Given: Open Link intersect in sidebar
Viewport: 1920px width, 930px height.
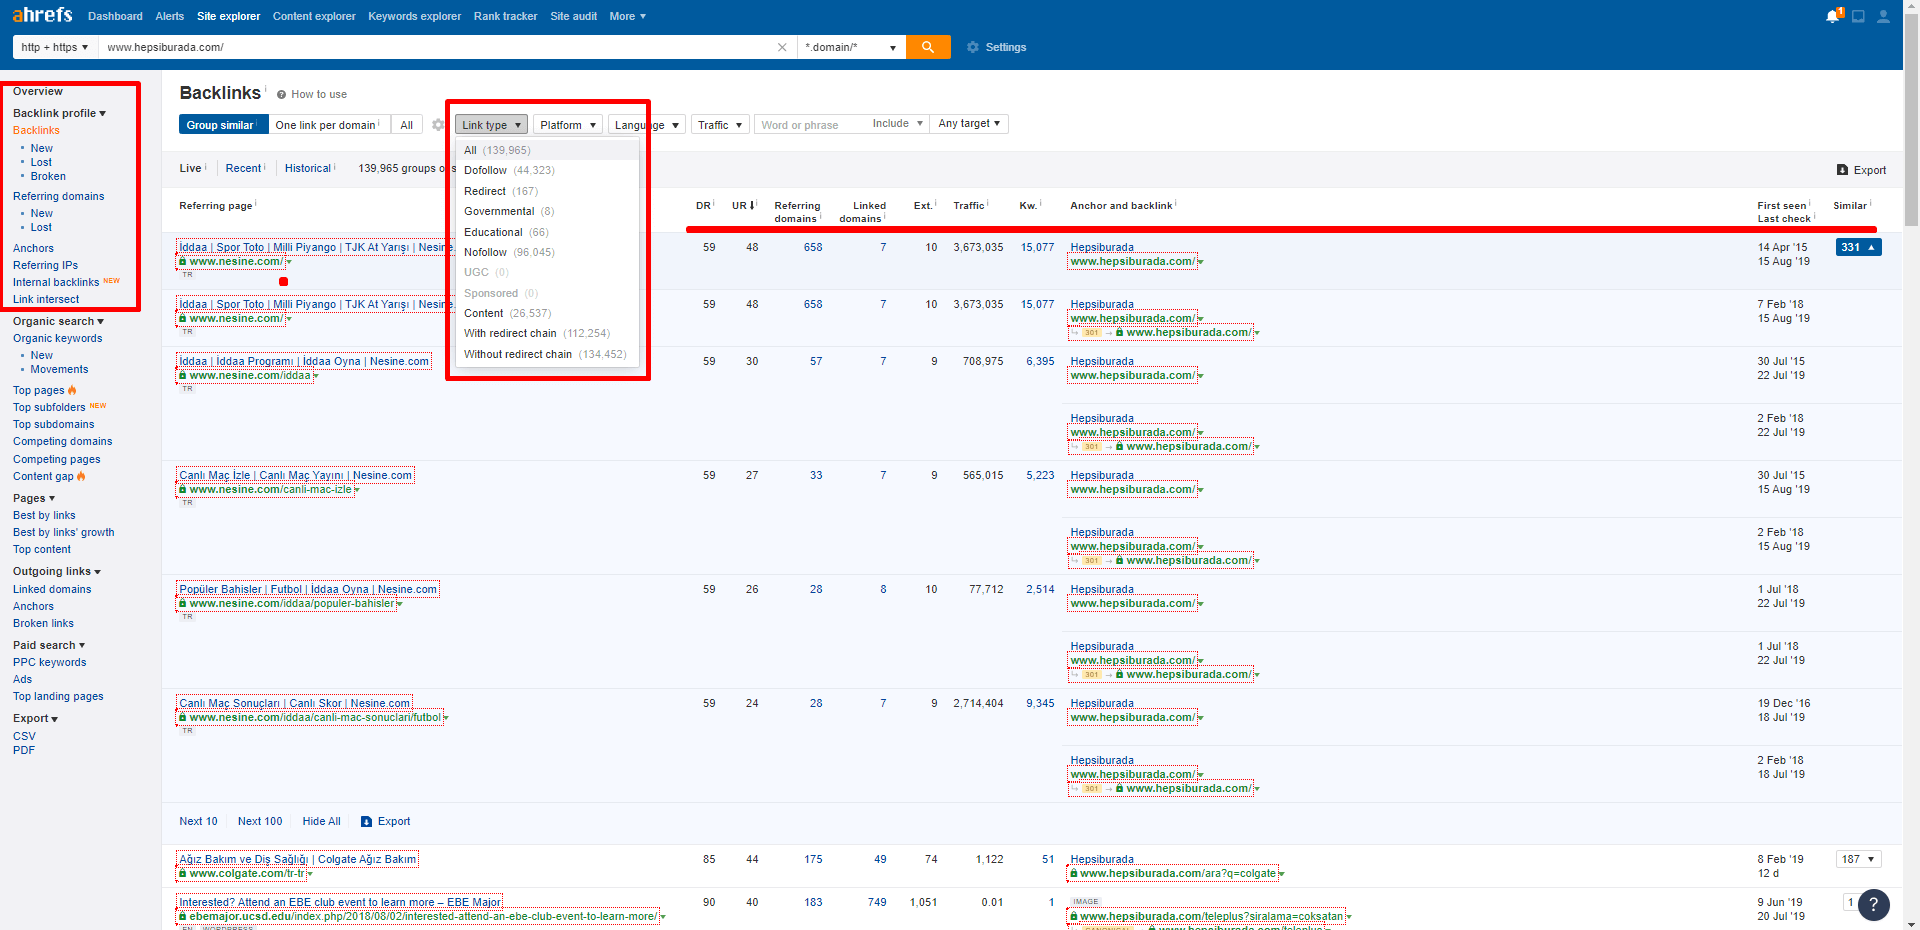Looking at the screenshot, I should (x=46, y=299).
